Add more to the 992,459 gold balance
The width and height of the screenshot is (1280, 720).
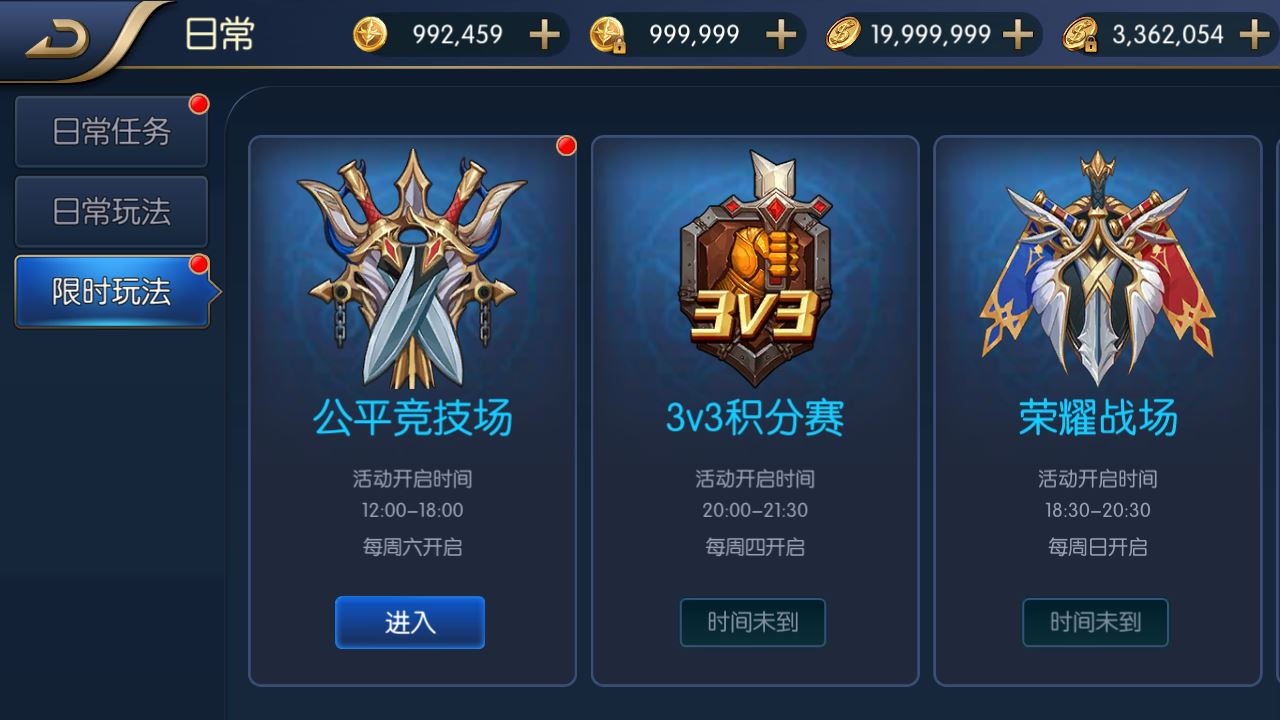point(544,35)
